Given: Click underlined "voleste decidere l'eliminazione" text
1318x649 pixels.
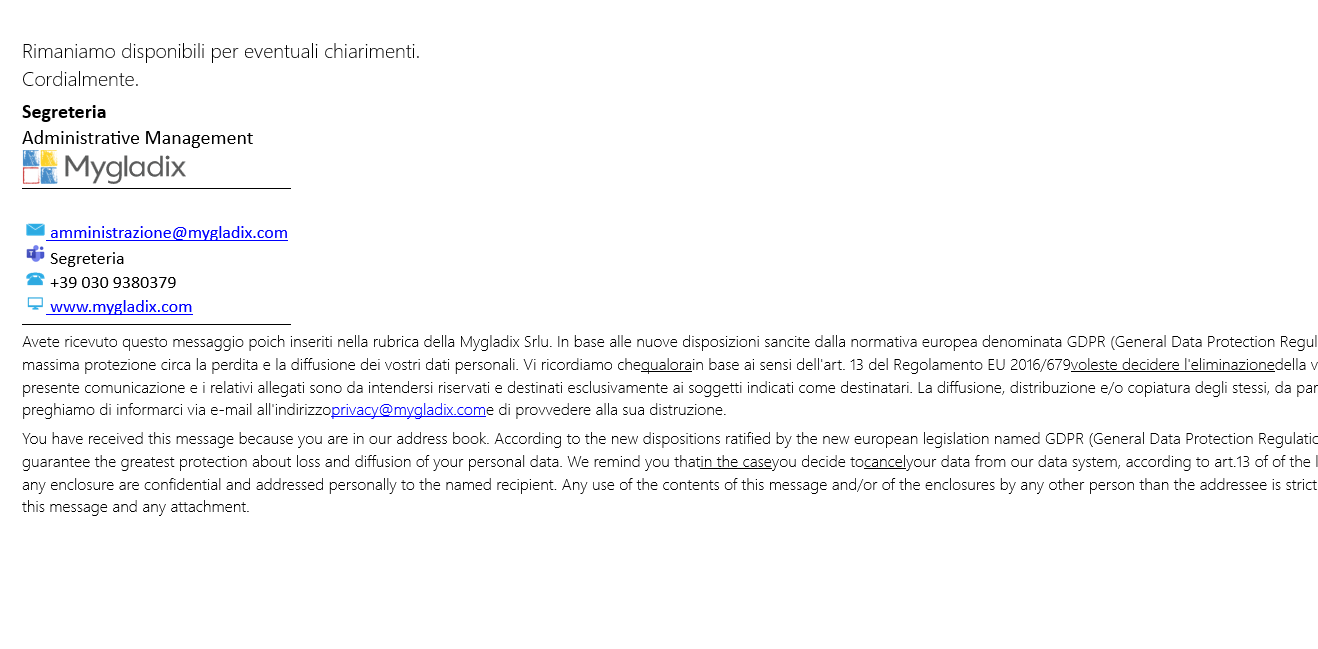Looking at the screenshot, I should [1173, 365].
